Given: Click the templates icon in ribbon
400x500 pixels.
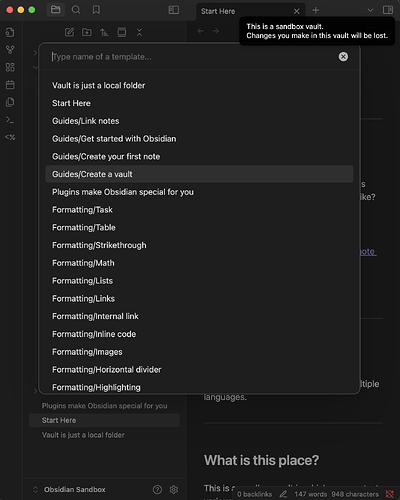Looking at the screenshot, I should coord(10,102).
